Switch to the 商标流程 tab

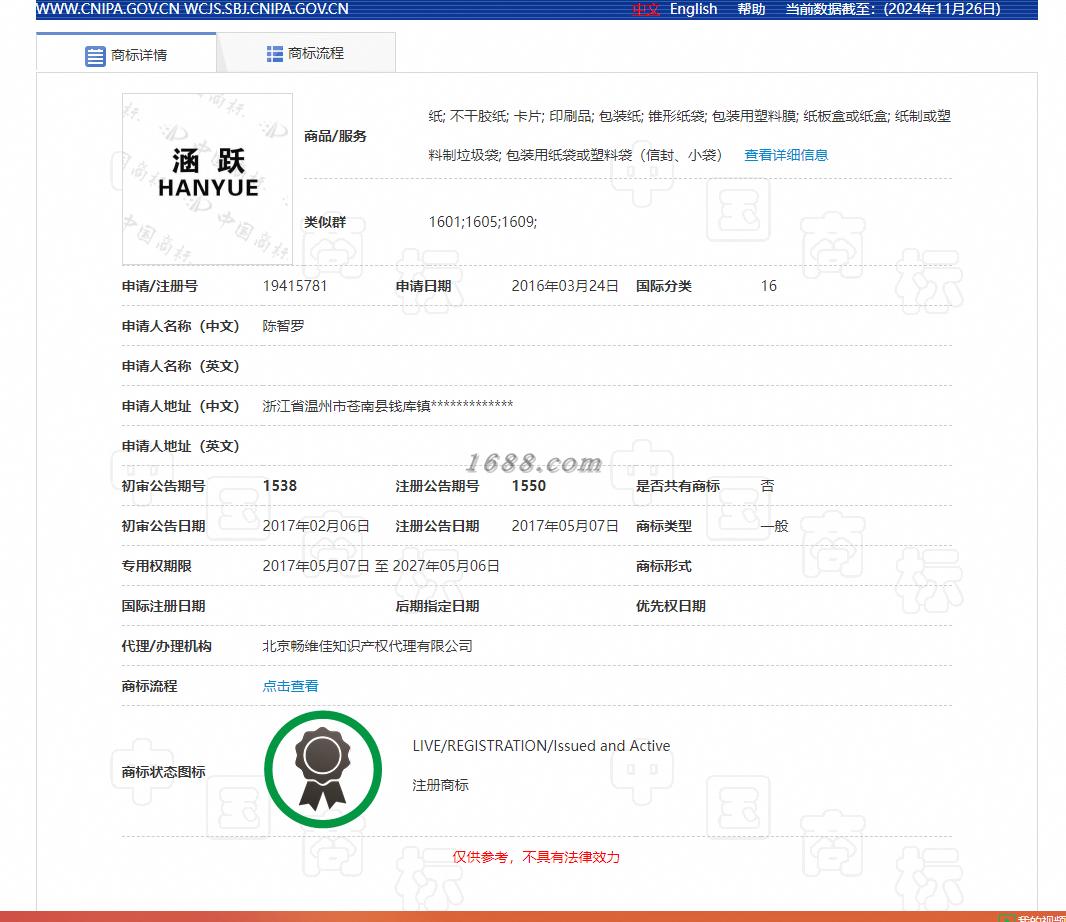coord(306,53)
